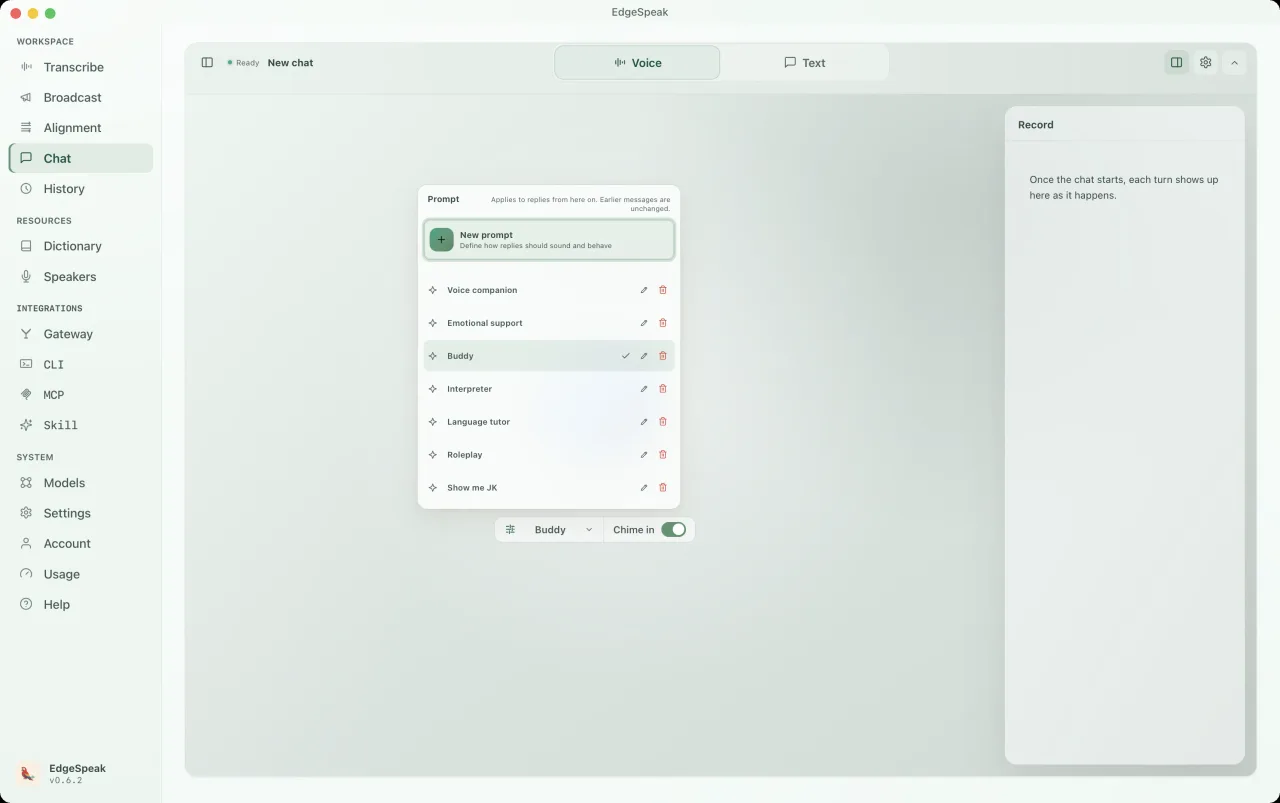Go to Models under System
Image resolution: width=1280 pixels, height=803 pixels.
(x=81, y=483)
